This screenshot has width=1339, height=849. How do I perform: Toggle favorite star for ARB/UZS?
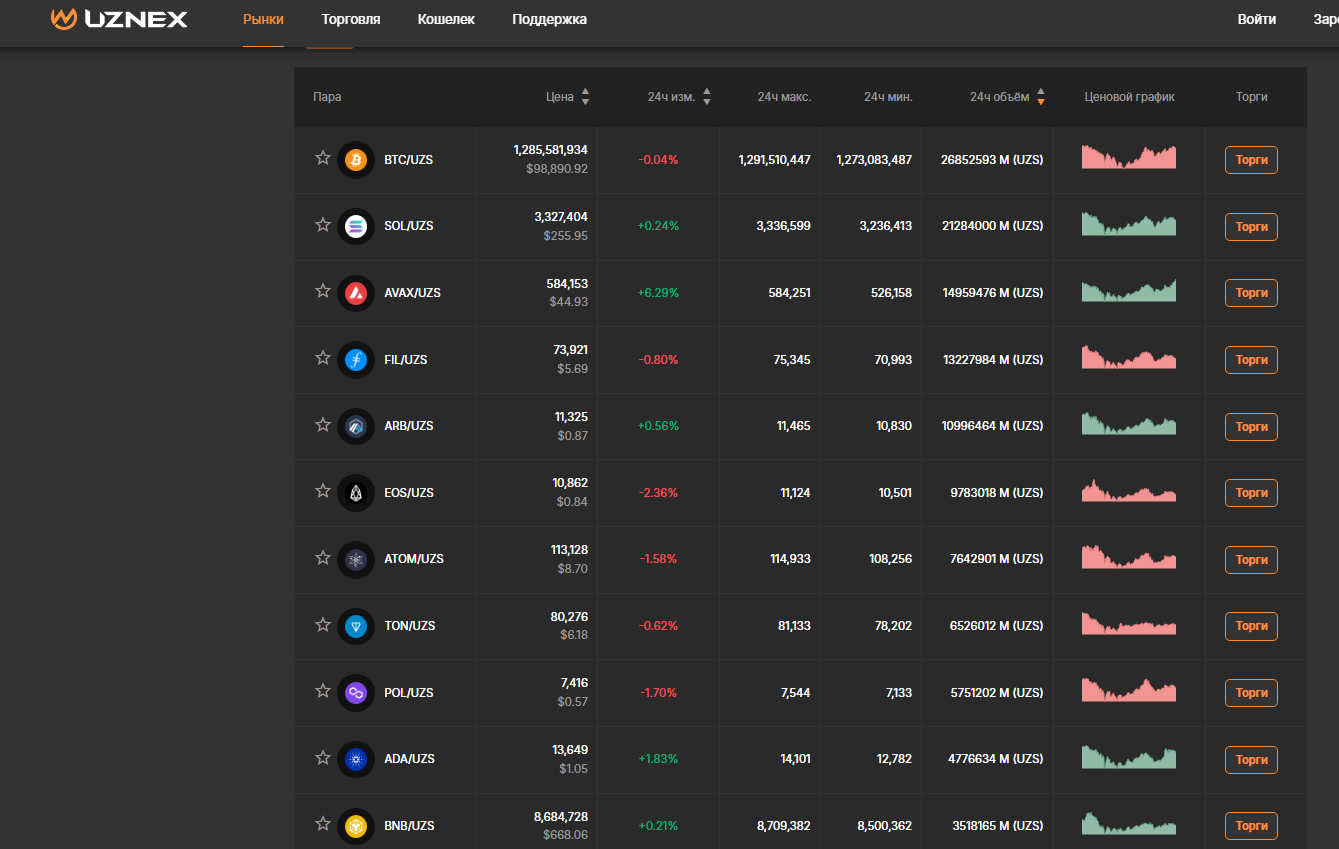coord(323,425)
